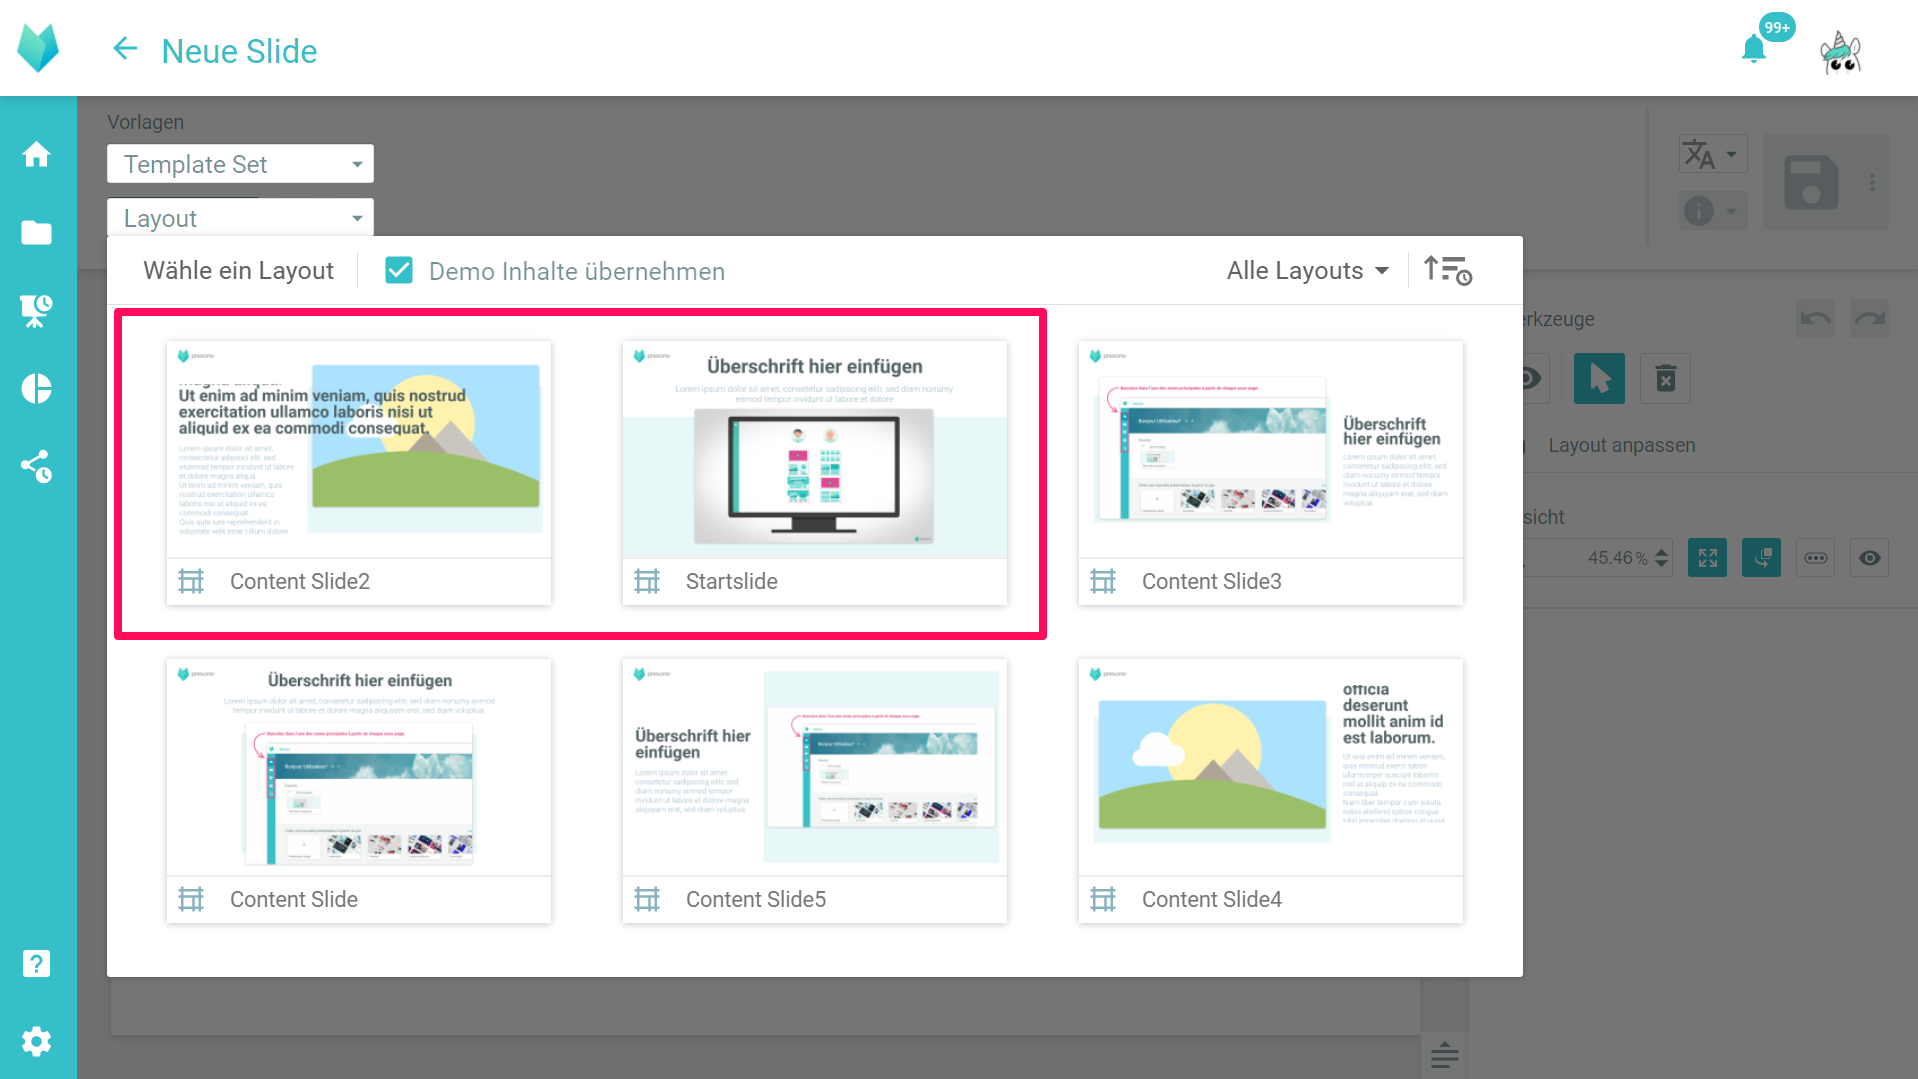Open the pie chart analytics icon
The height and width of the screenshot is (1079, 1918).
pyautogui.click(x=37, y=389)
